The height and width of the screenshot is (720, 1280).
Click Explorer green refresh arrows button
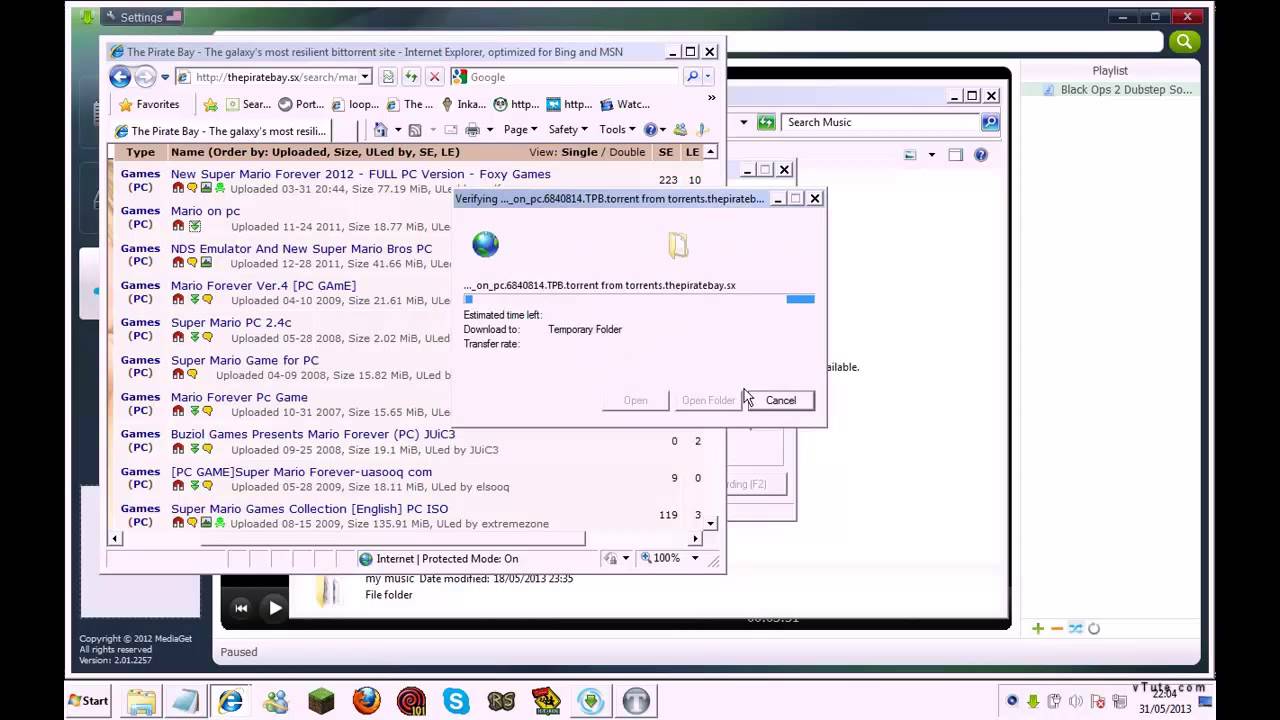click(766, 122)
